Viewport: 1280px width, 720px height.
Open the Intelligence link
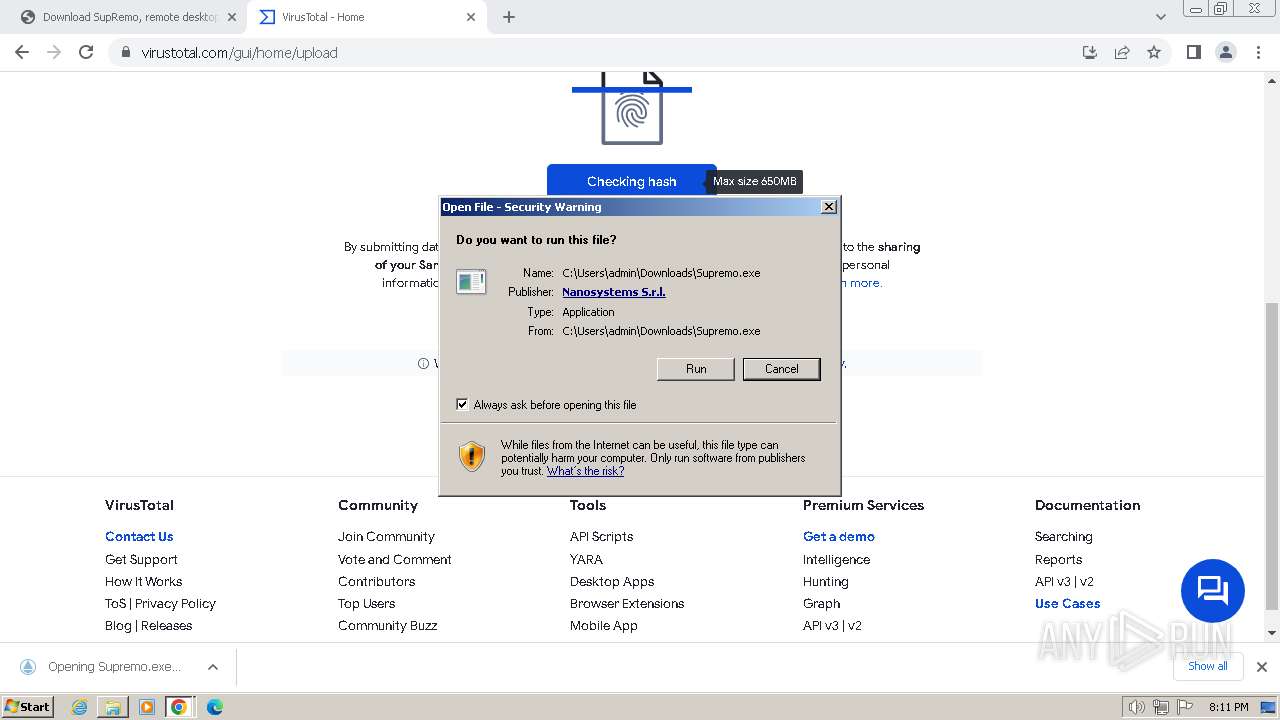pos(836,560)
